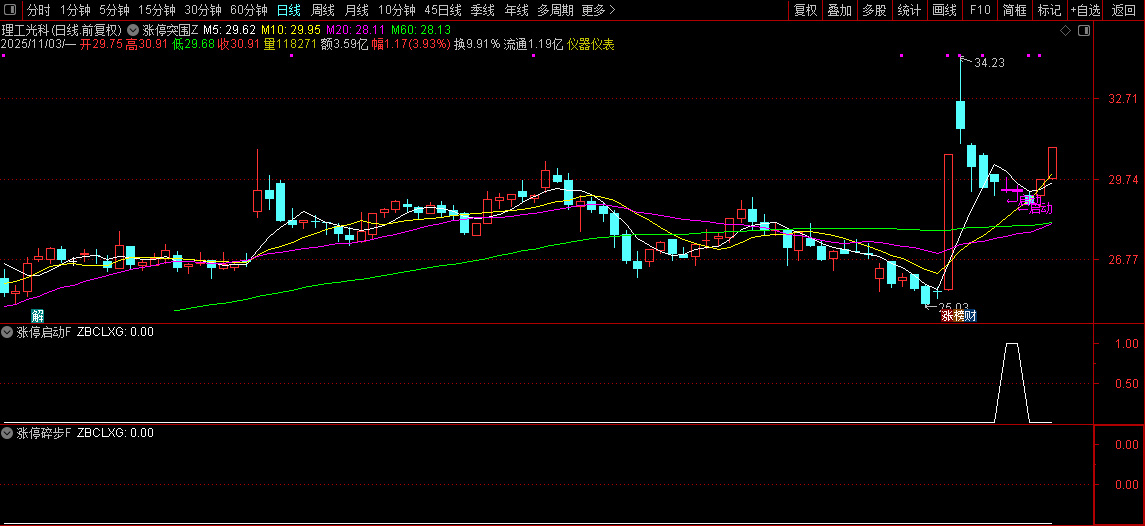The image size is (1145, 526).
Task: Click the 启动 signal marker on chart
Action: [1041, 207]
